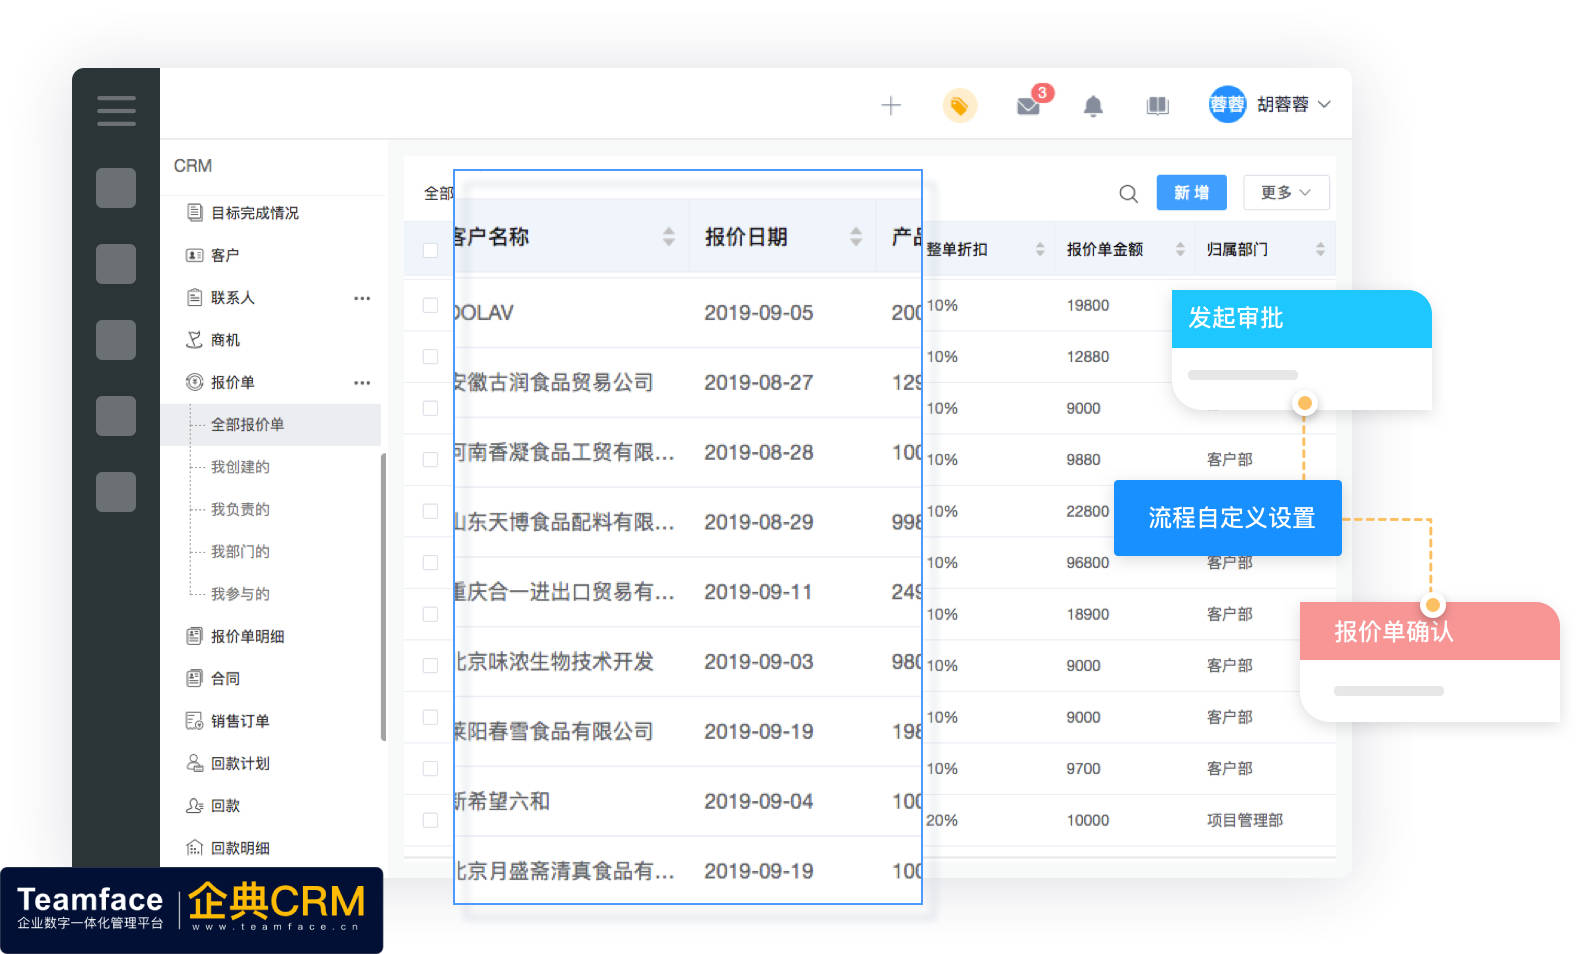1576x954 pixels.
Task: Click the 流程自定义设置 button
Action: coord(1228,518)
